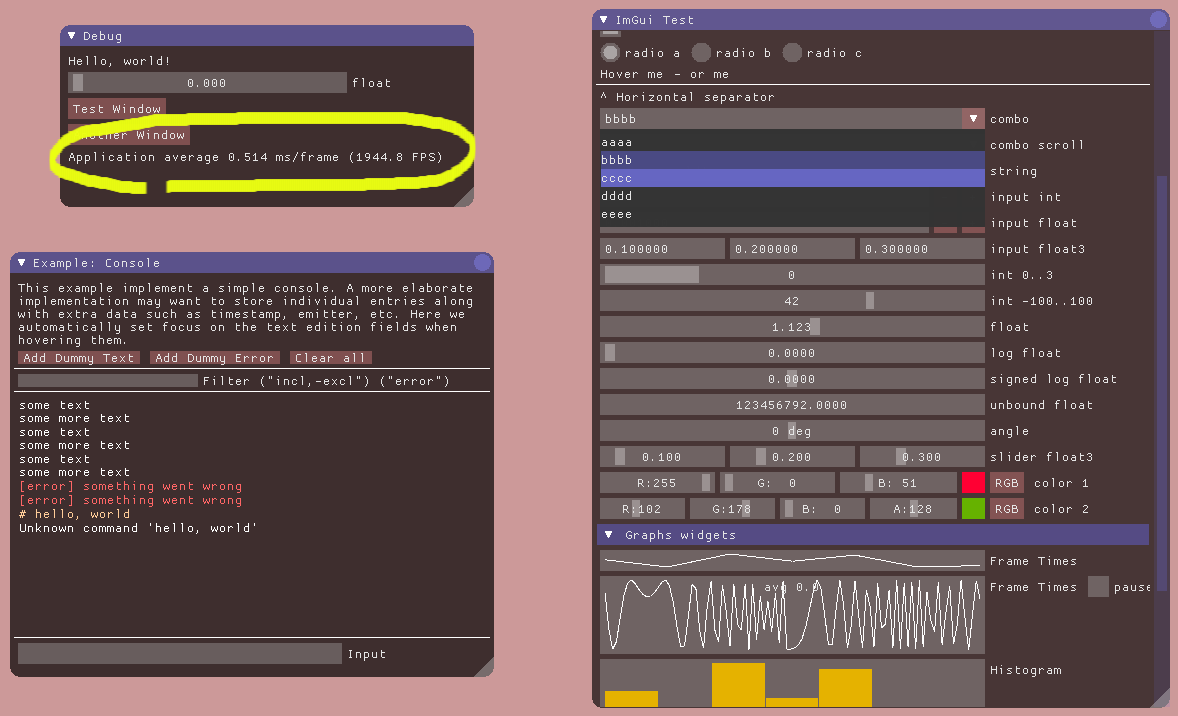Collapse the Horizontal separator section
Screen dimensions: 1178x716
(x=604, y=97)
